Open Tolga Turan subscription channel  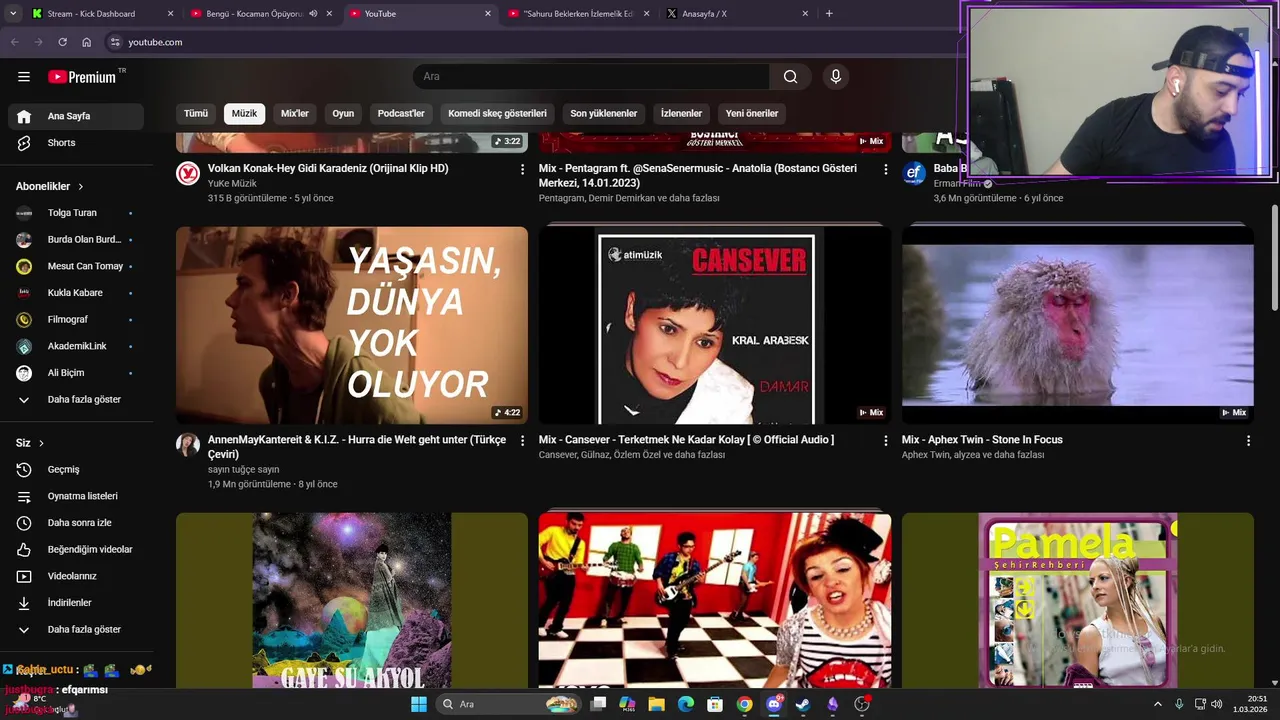76,213
